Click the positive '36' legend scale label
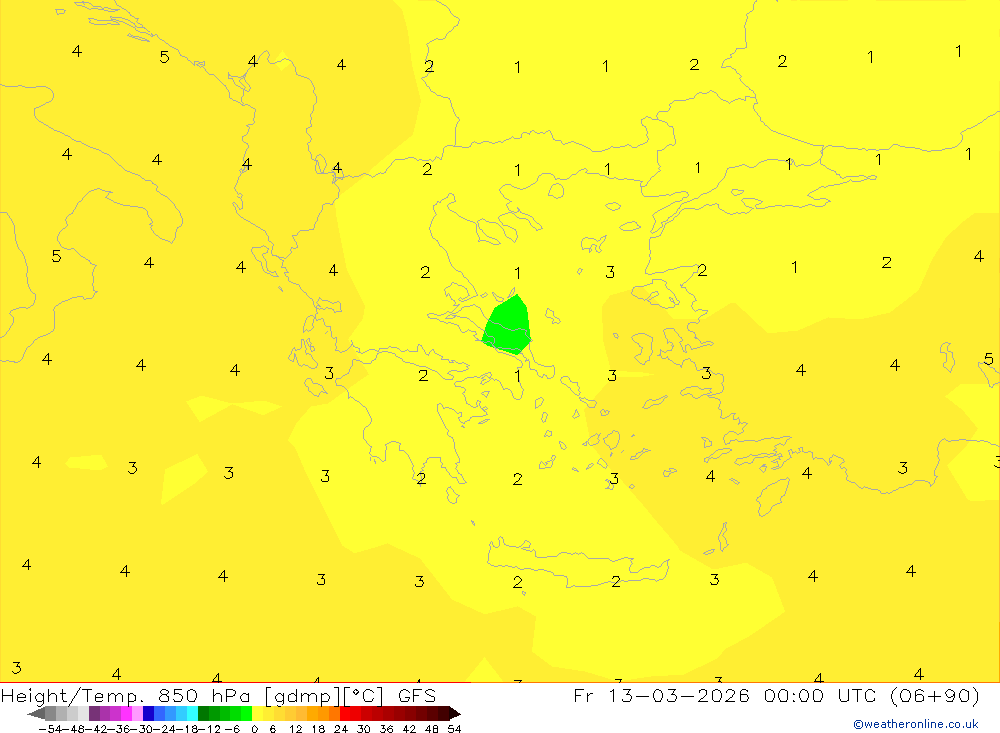Screen dimensions: 1000x733 (386, 729)
